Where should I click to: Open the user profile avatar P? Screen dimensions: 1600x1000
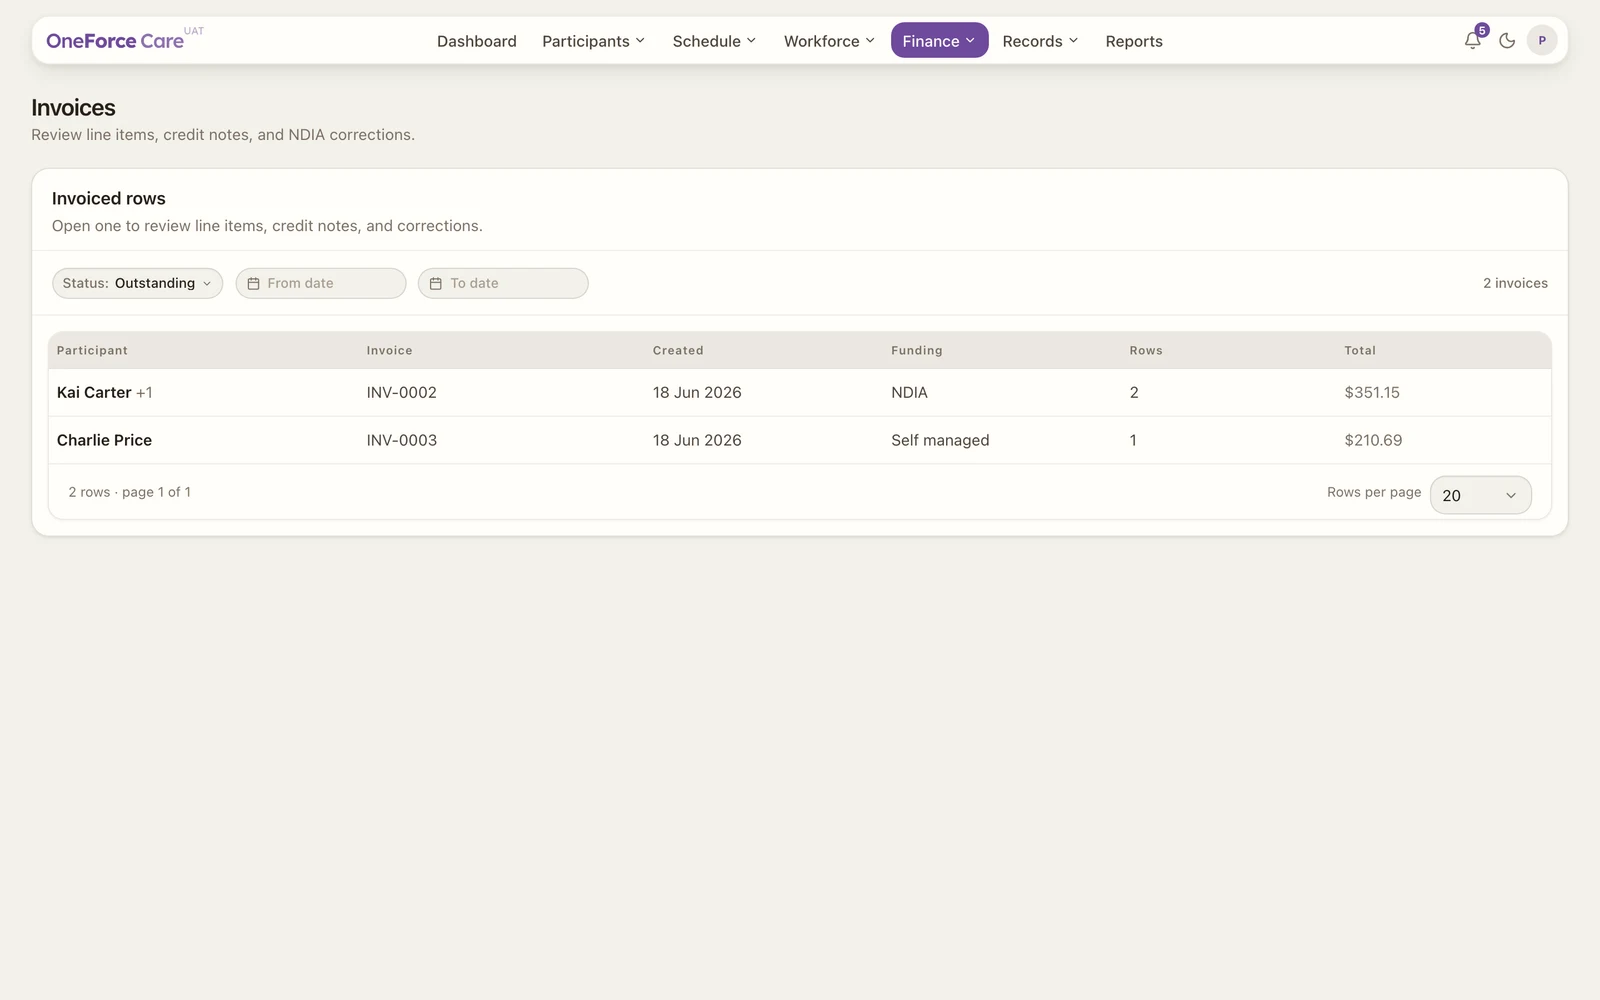tap(1542, 41)
